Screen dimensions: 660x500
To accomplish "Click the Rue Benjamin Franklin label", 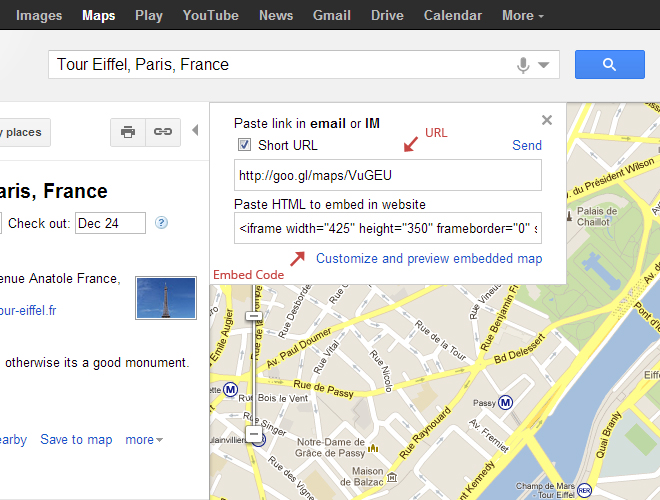I will coord(500,319).
